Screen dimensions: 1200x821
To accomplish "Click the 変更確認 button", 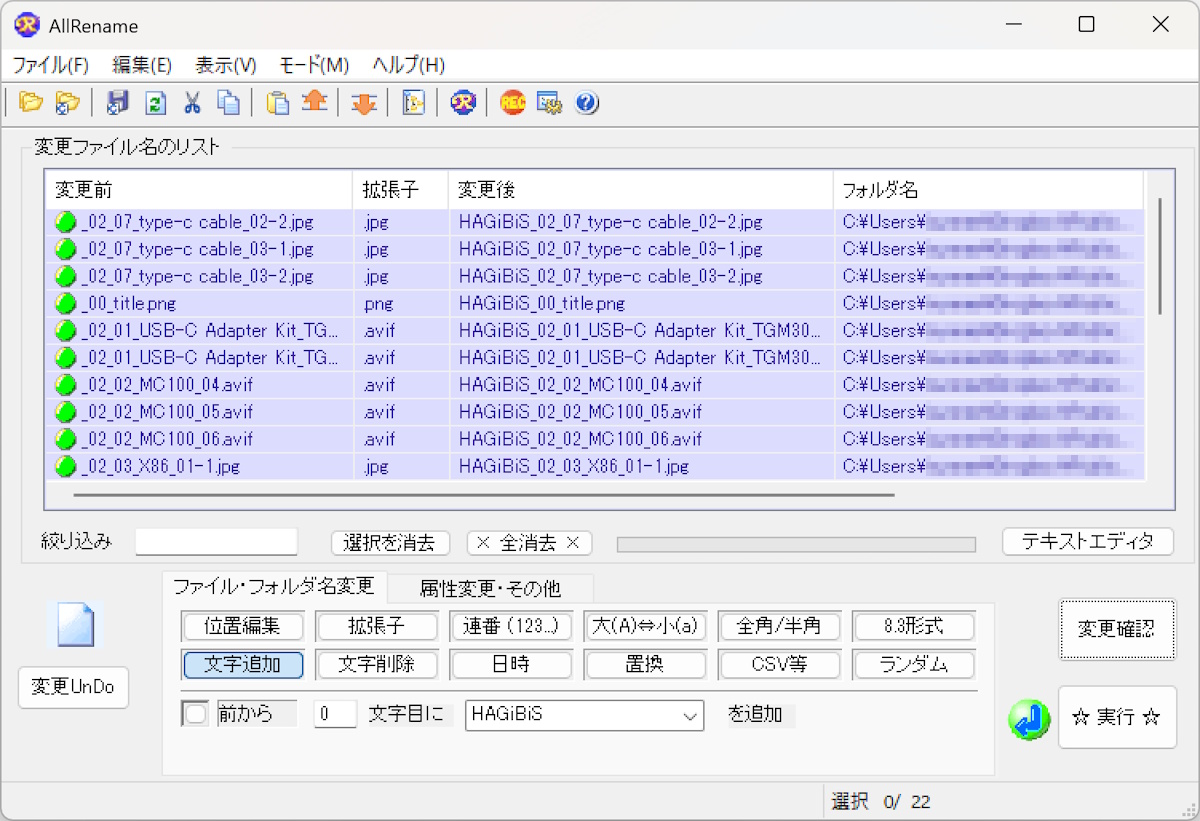I will 1116,629.
